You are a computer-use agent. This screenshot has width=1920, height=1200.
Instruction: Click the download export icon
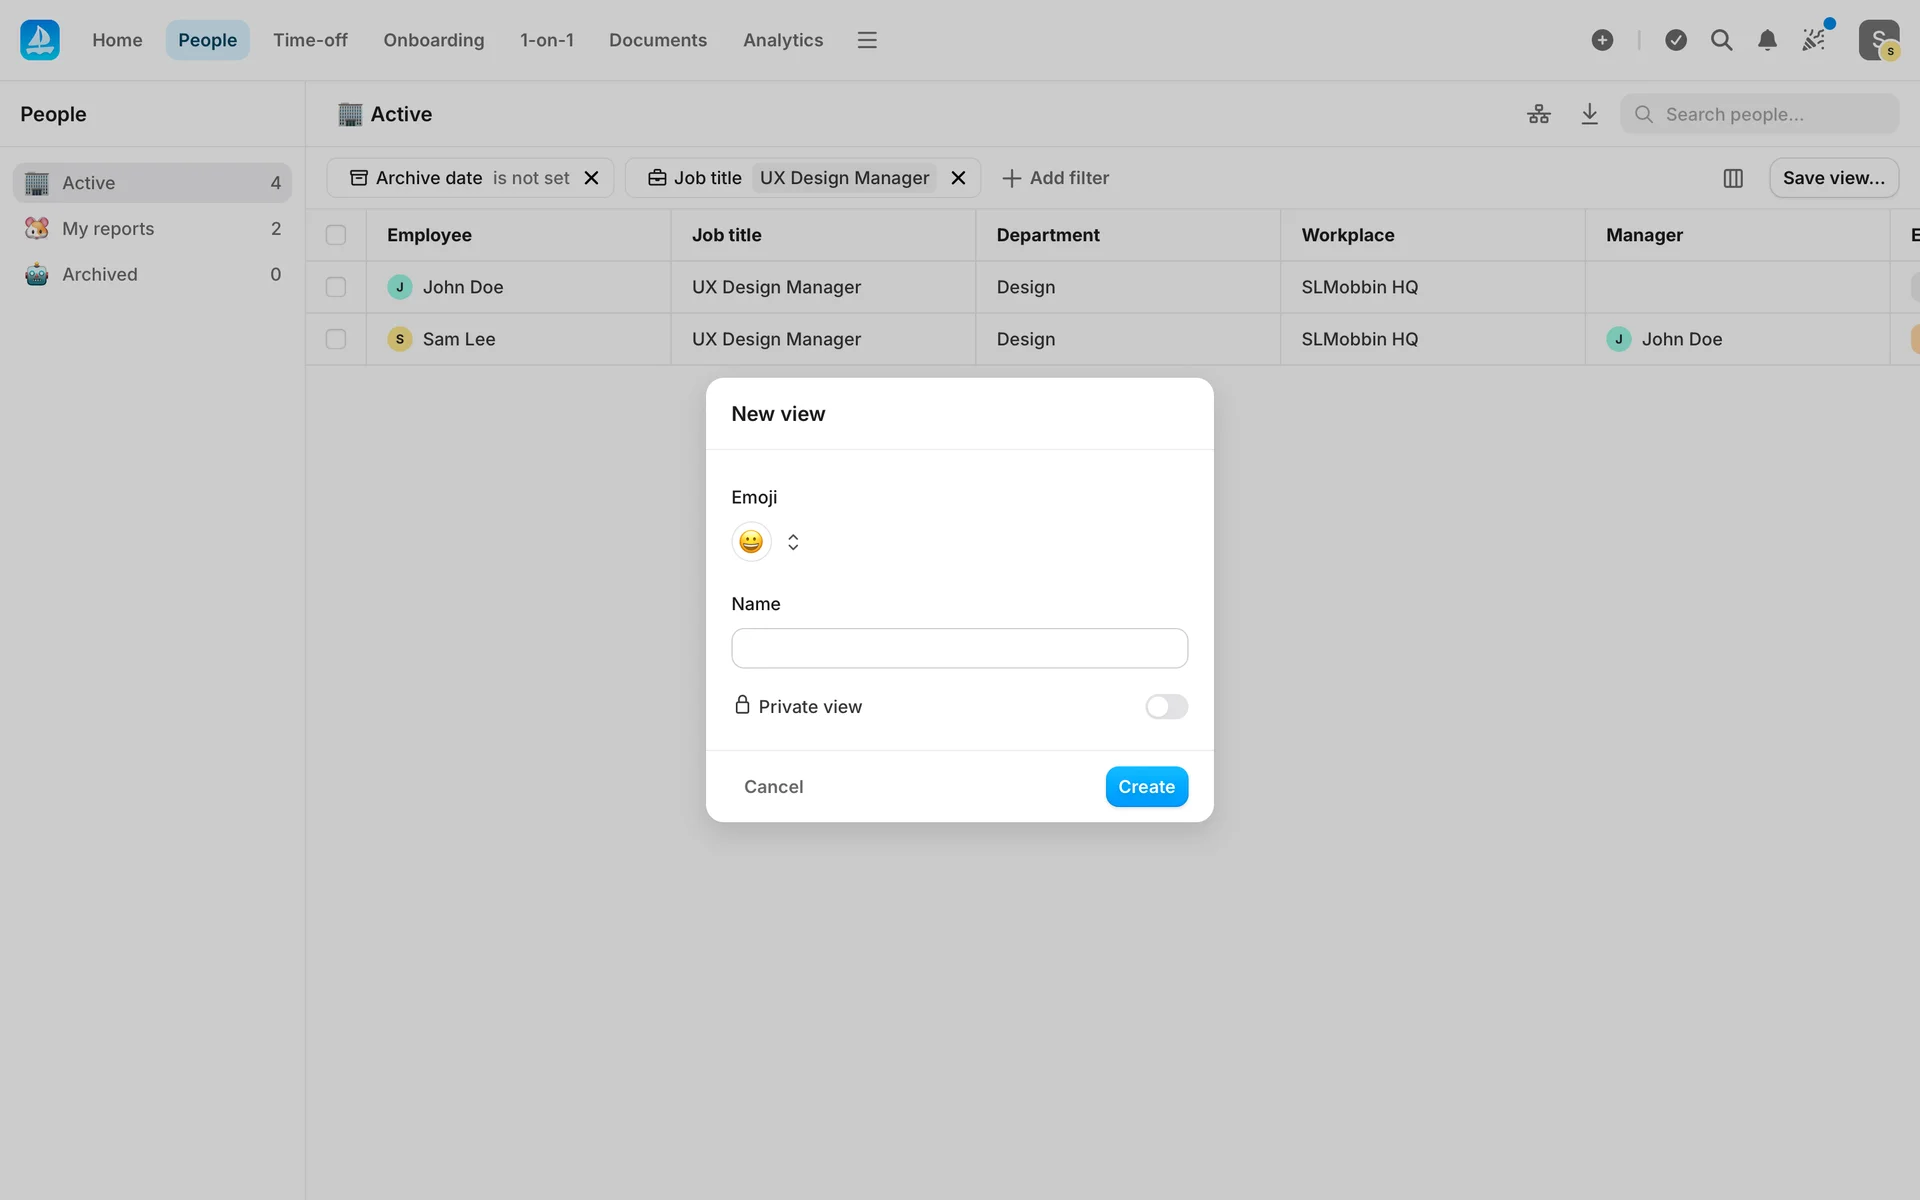1589,114
